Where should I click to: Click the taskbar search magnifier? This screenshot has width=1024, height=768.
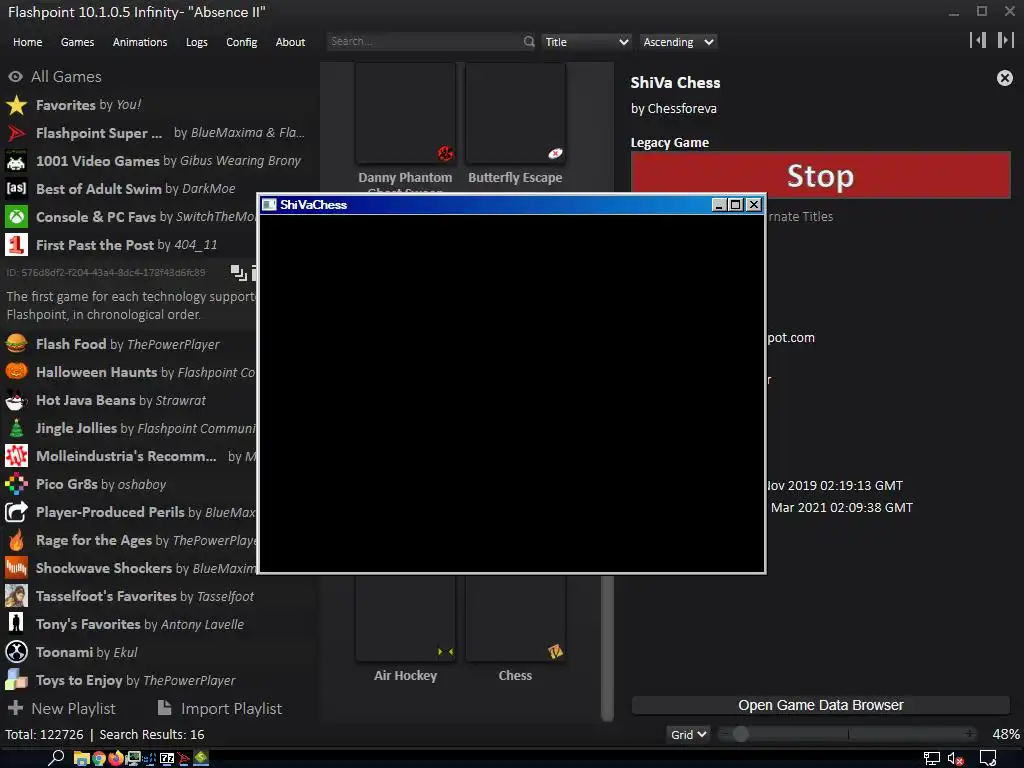point(56,758)
